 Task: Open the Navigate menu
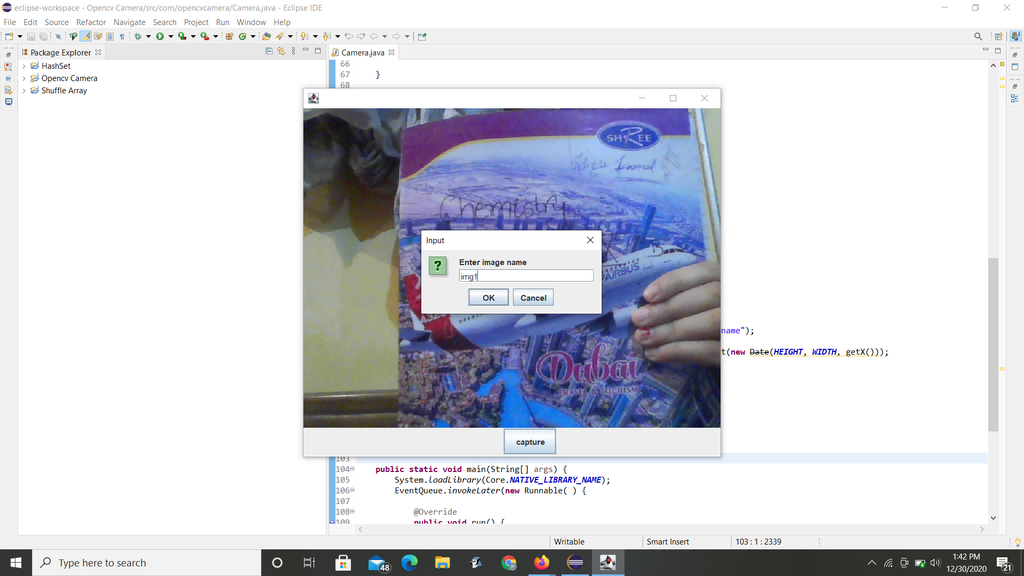point(129,22)
